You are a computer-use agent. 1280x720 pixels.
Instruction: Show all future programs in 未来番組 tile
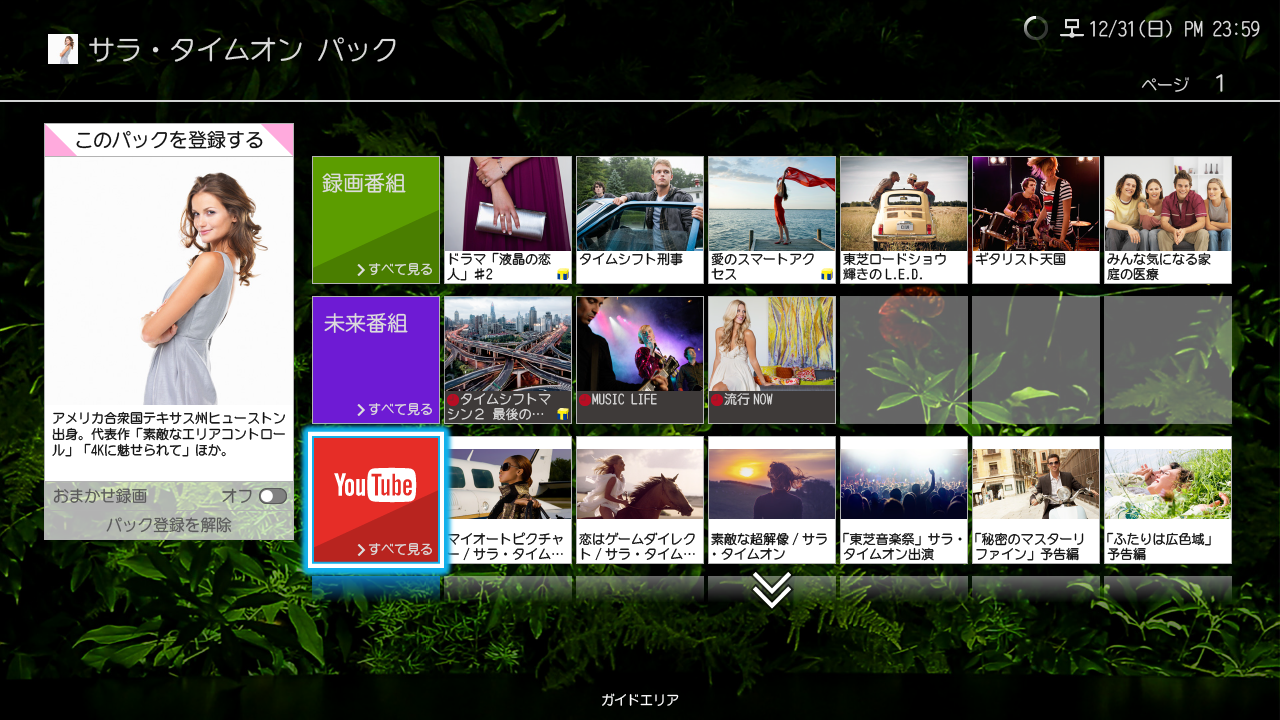(x=376, y=360)
